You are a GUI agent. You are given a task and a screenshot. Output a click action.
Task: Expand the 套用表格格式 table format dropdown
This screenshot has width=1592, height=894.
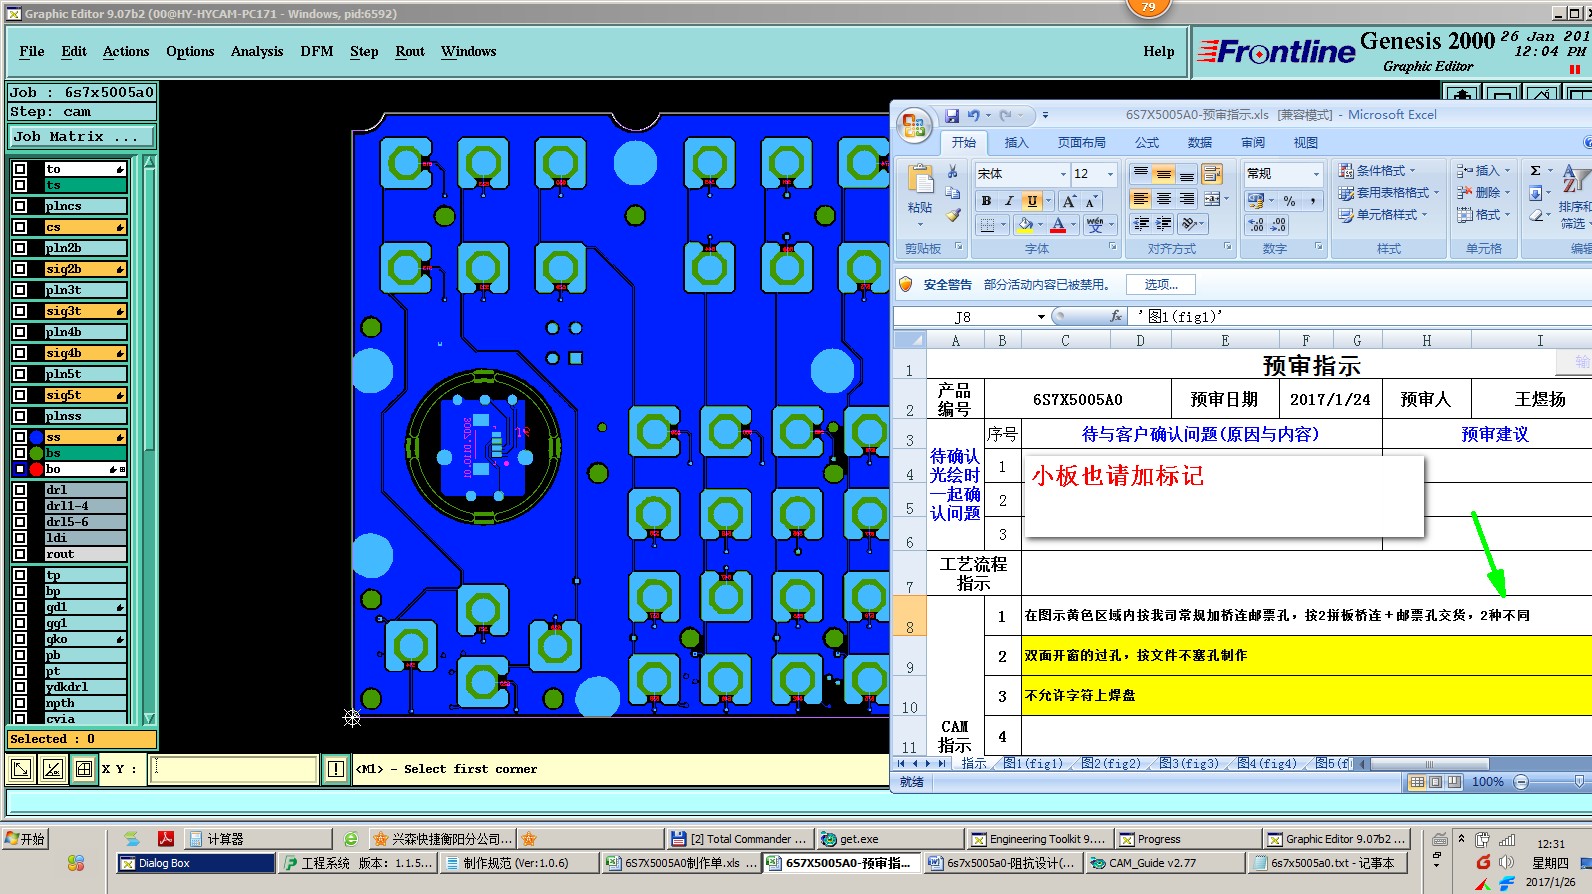coord(1436,193)
